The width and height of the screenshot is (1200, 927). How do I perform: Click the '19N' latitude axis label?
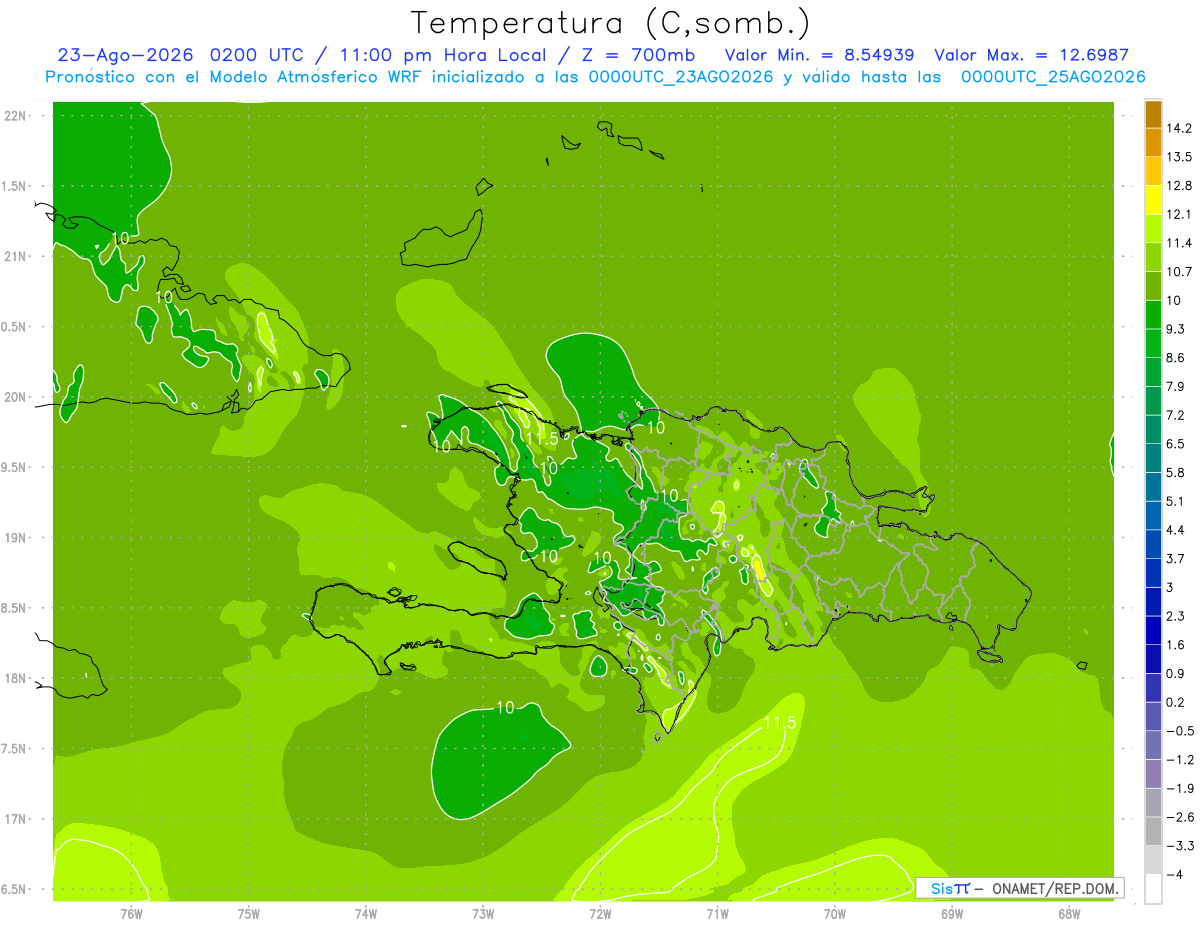(x=15, y=537)
